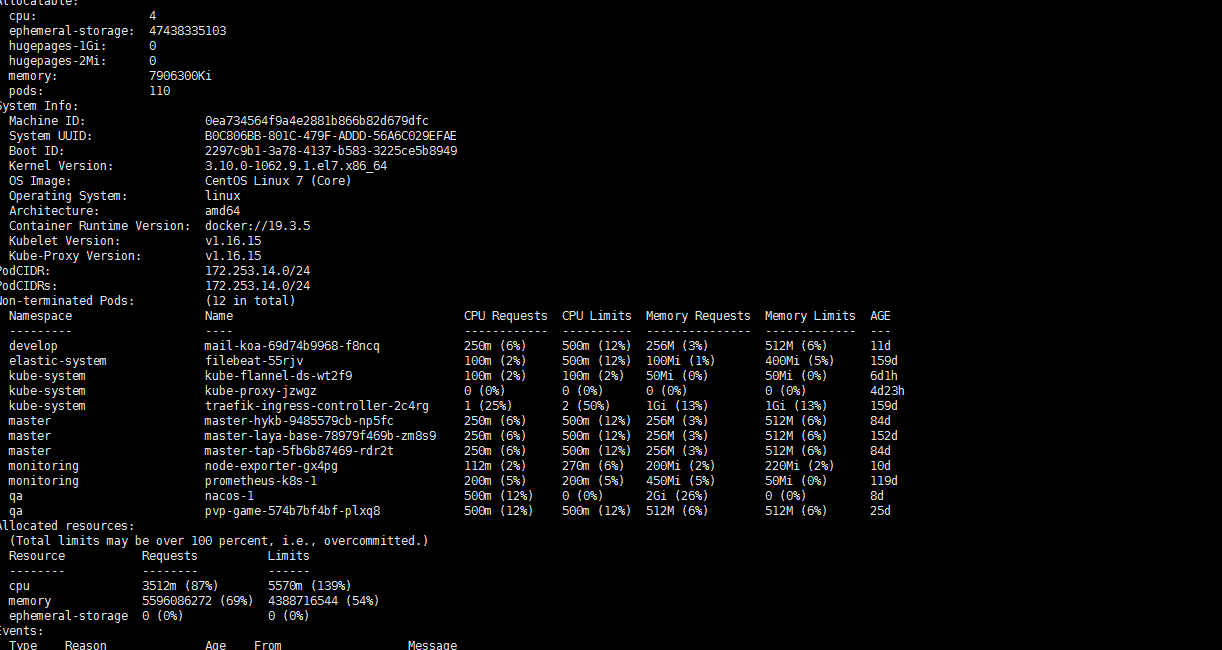Click pvp-game age value 25d
Viewport: 1222px width, 650px height.
880,511
